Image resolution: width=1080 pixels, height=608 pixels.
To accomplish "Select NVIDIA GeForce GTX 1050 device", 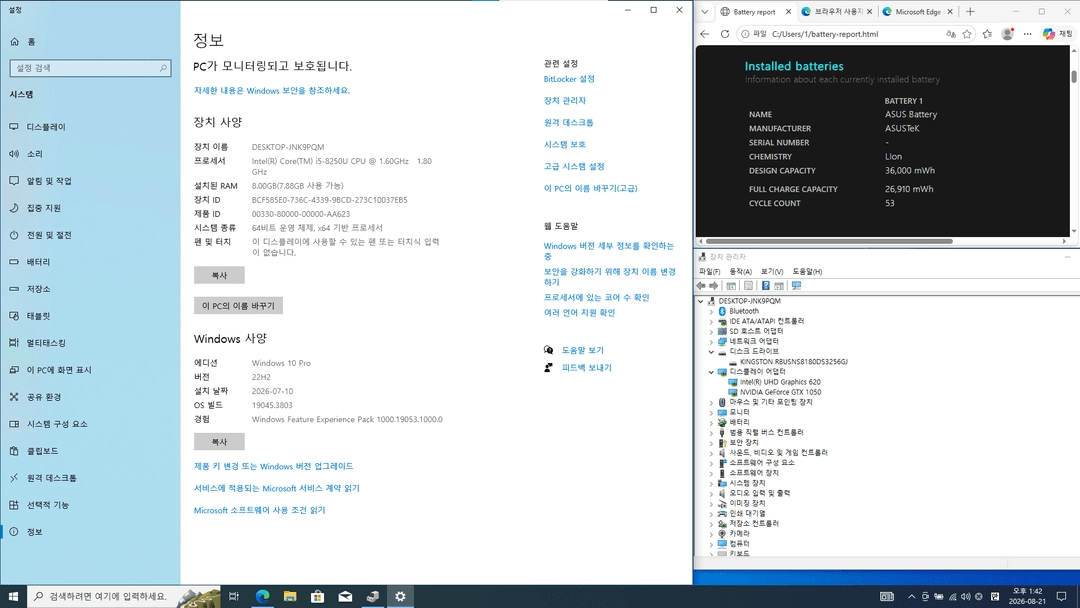I will [x=780, y=392].
